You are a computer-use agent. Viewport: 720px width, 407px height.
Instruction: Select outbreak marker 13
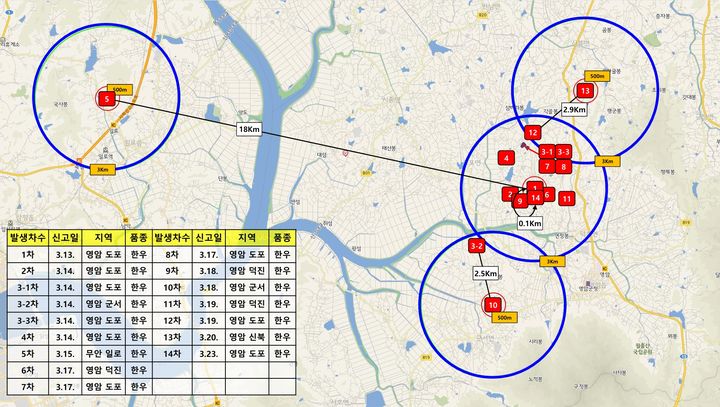click(585, 91)
